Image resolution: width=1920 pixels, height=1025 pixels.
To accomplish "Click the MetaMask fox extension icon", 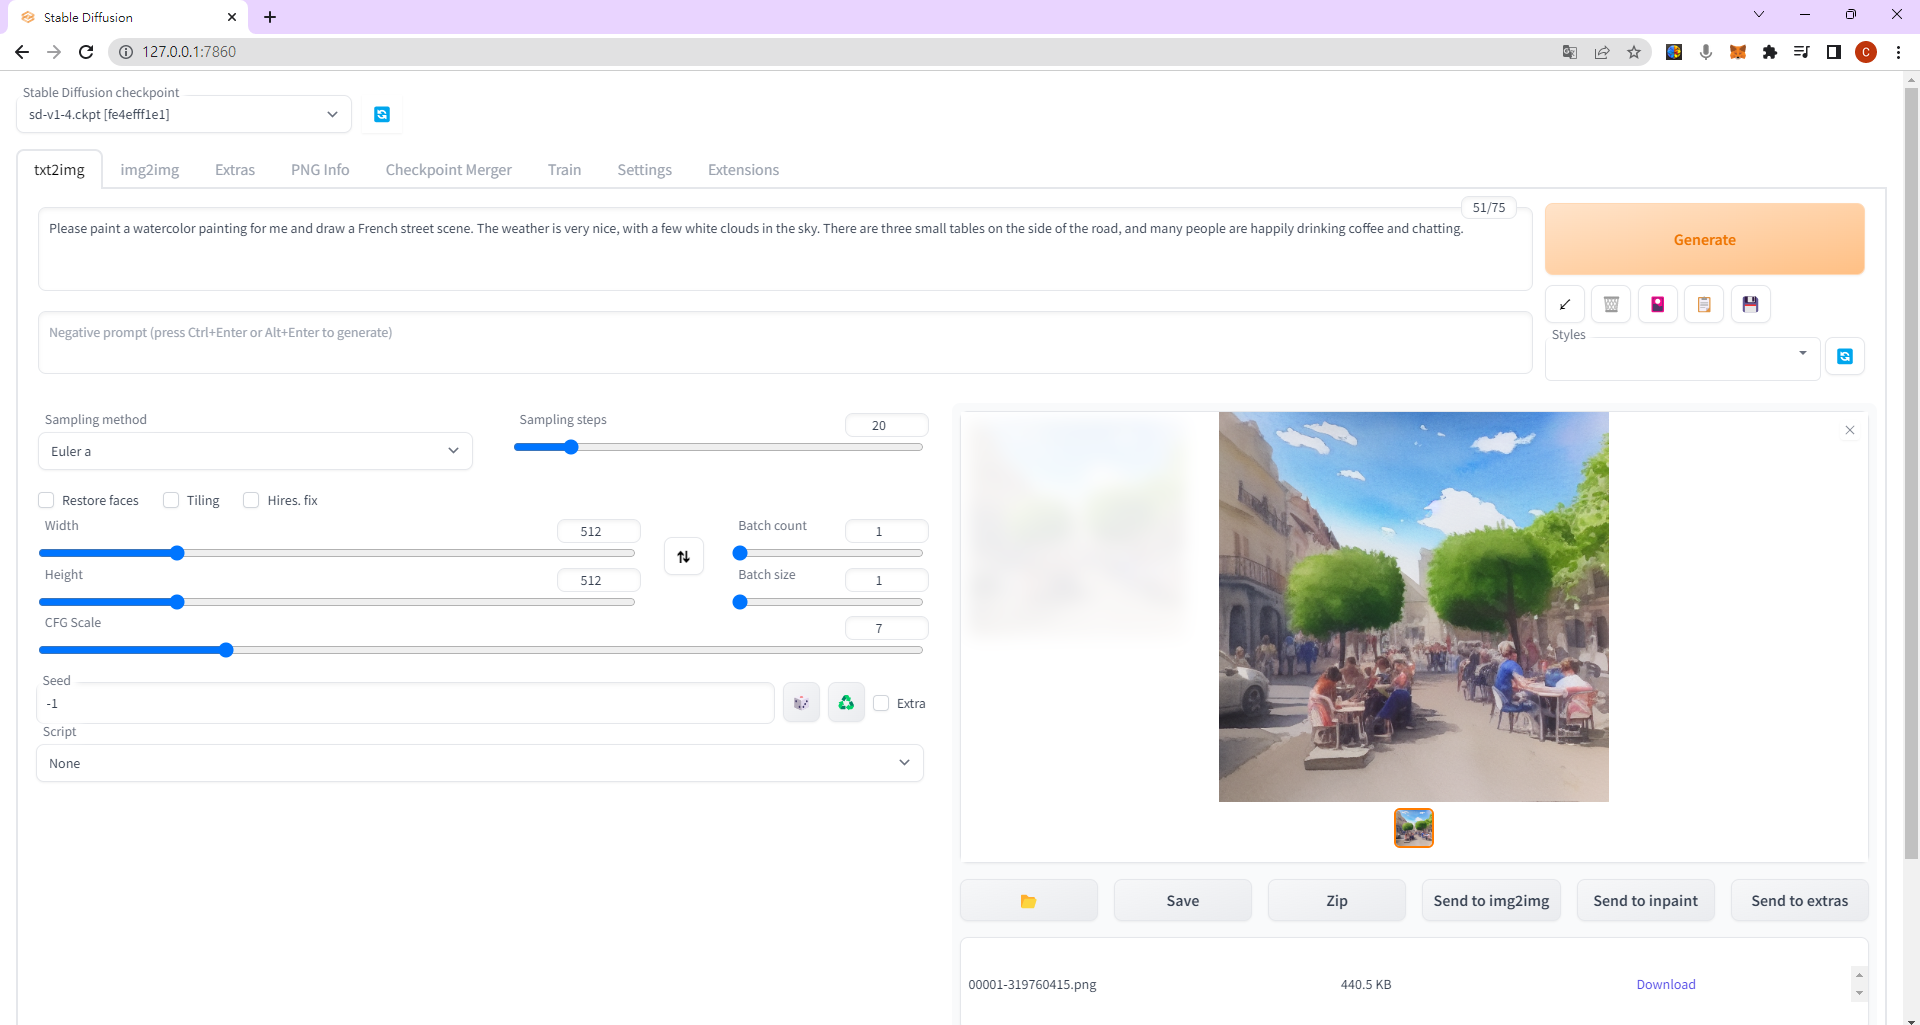I will point(1738,52).
